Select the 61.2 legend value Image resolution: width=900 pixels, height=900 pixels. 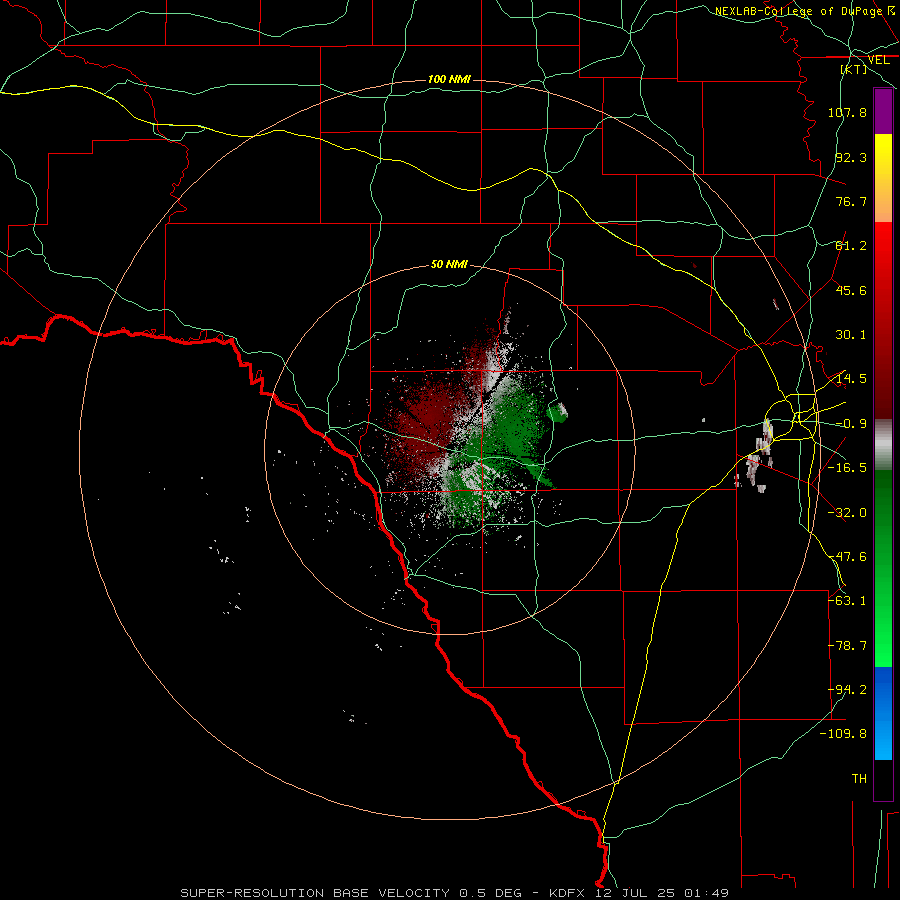tap(851, 246)
